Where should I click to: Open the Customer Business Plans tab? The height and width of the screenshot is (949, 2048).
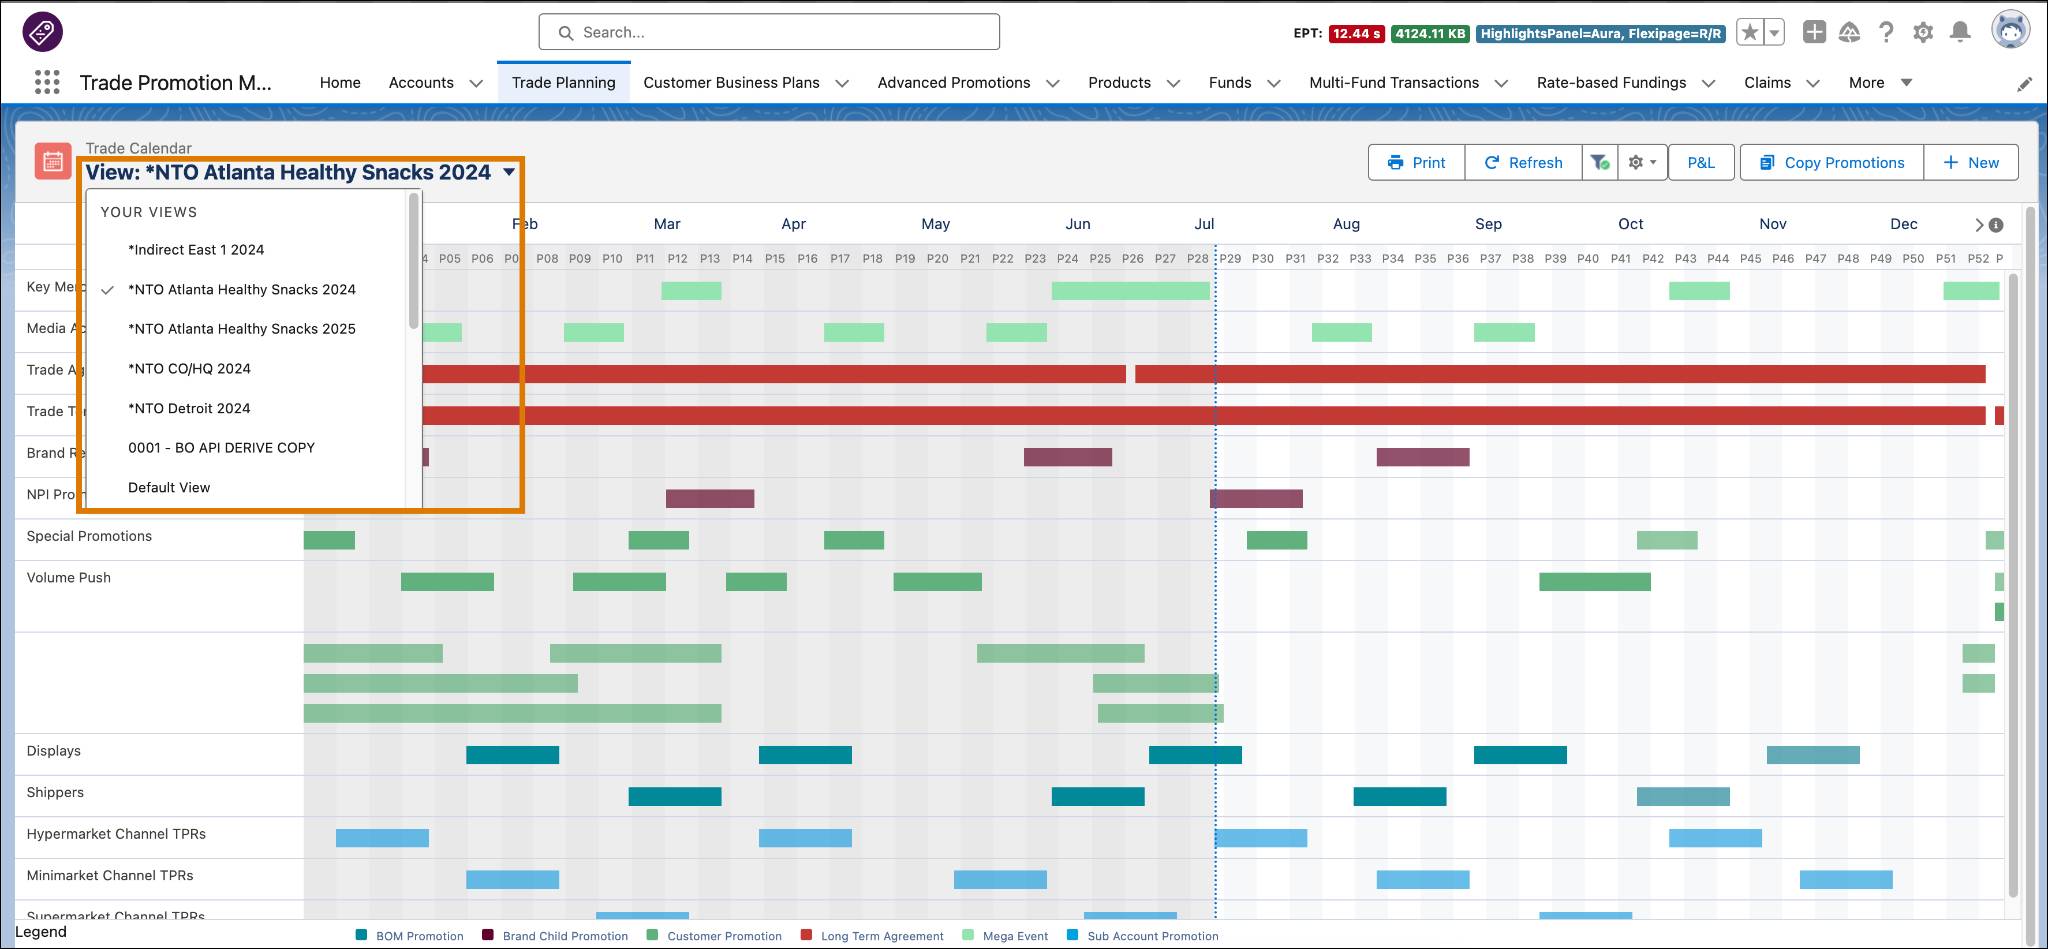(731, 83)
